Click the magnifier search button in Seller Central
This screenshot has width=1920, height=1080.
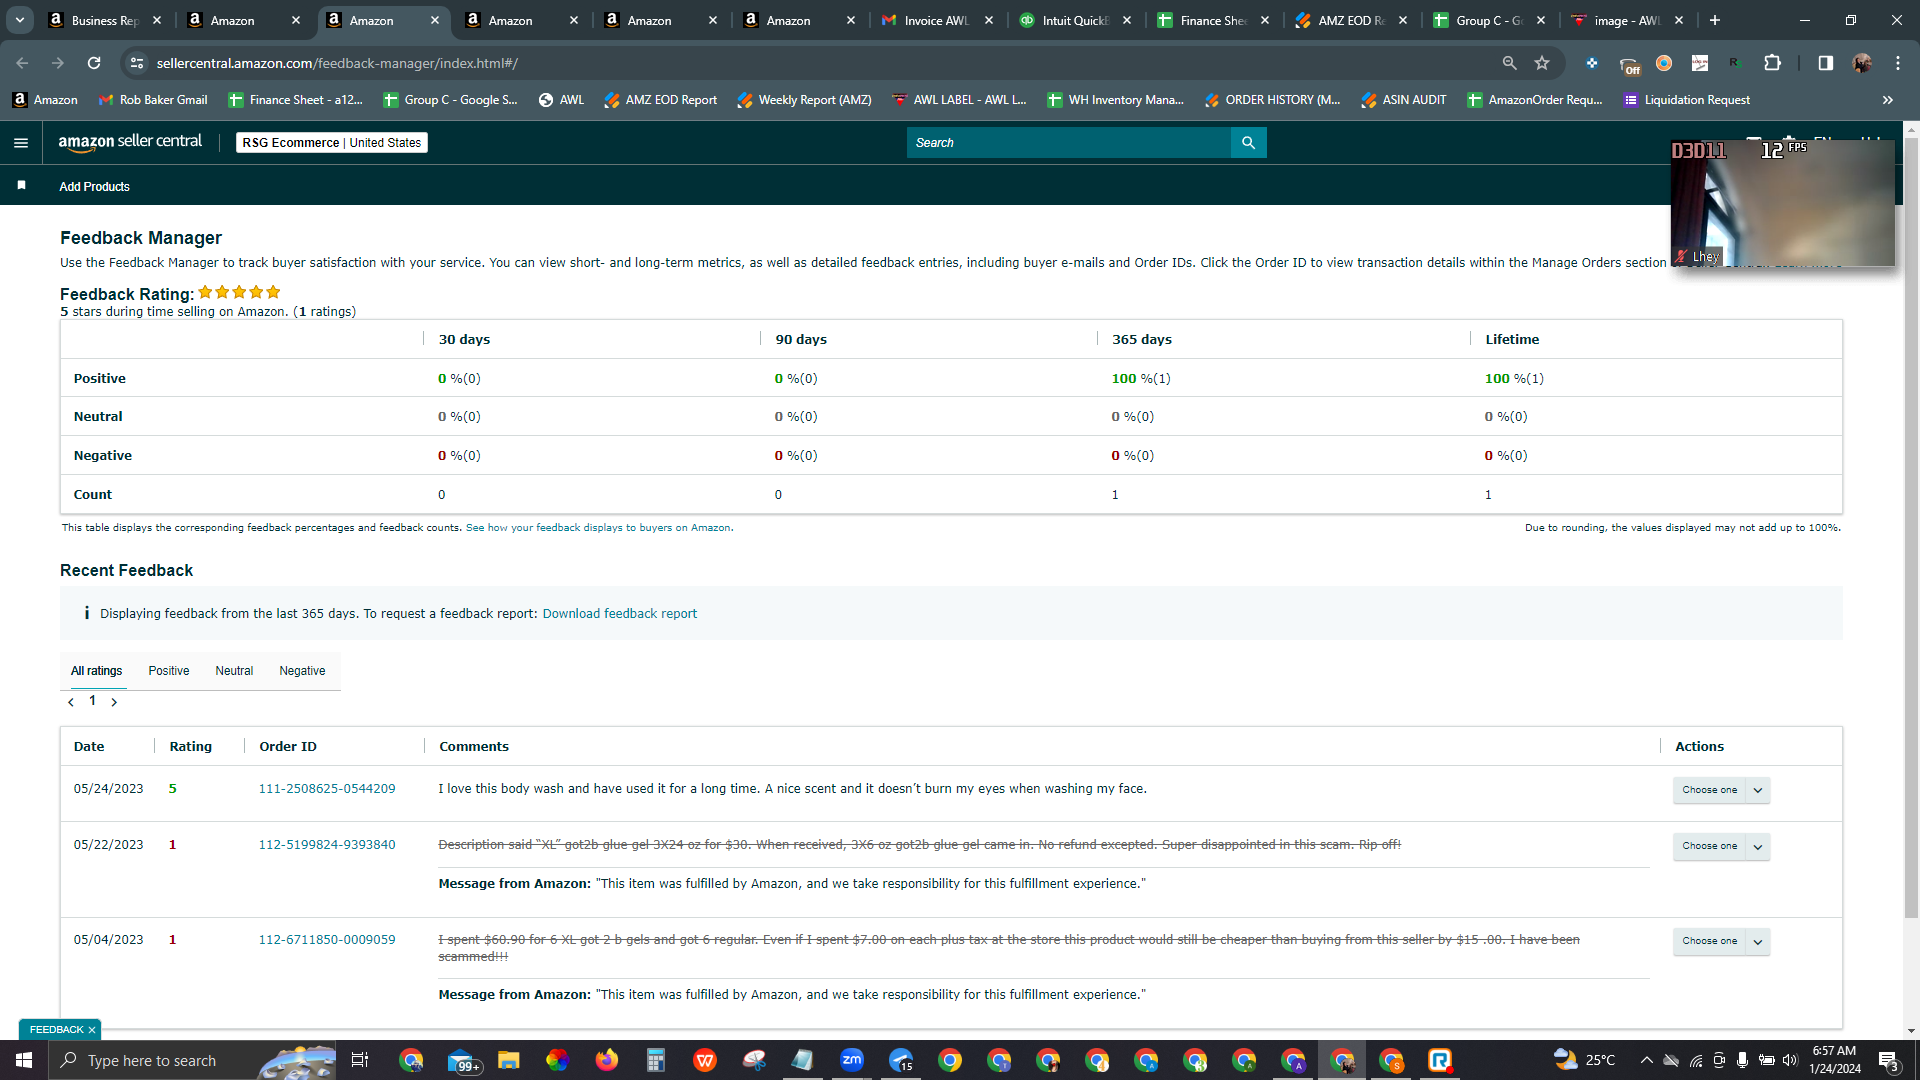point(1248,143)
